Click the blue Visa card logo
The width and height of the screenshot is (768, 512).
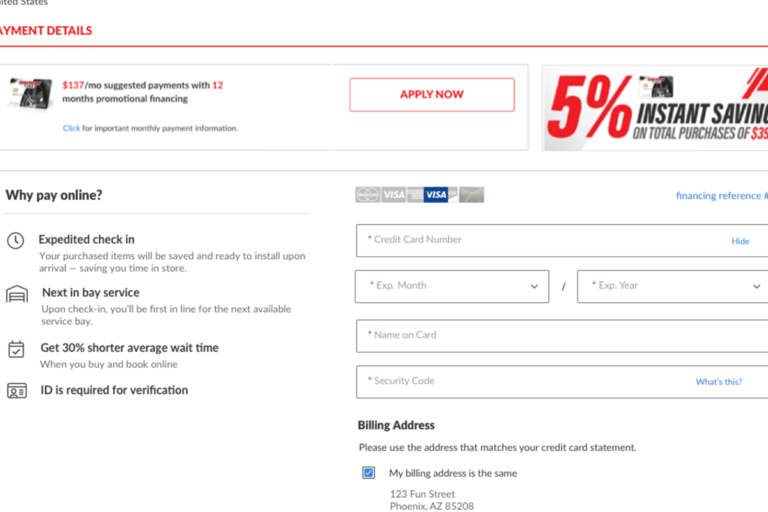coord(436,195)
